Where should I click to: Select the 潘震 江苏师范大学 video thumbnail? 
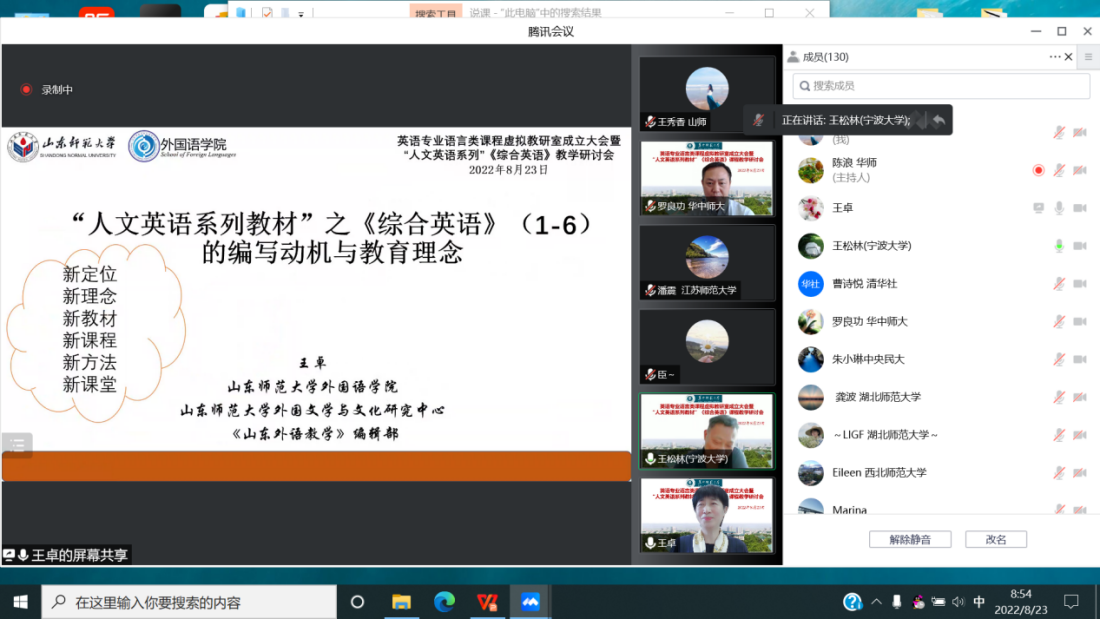point(706,262)
